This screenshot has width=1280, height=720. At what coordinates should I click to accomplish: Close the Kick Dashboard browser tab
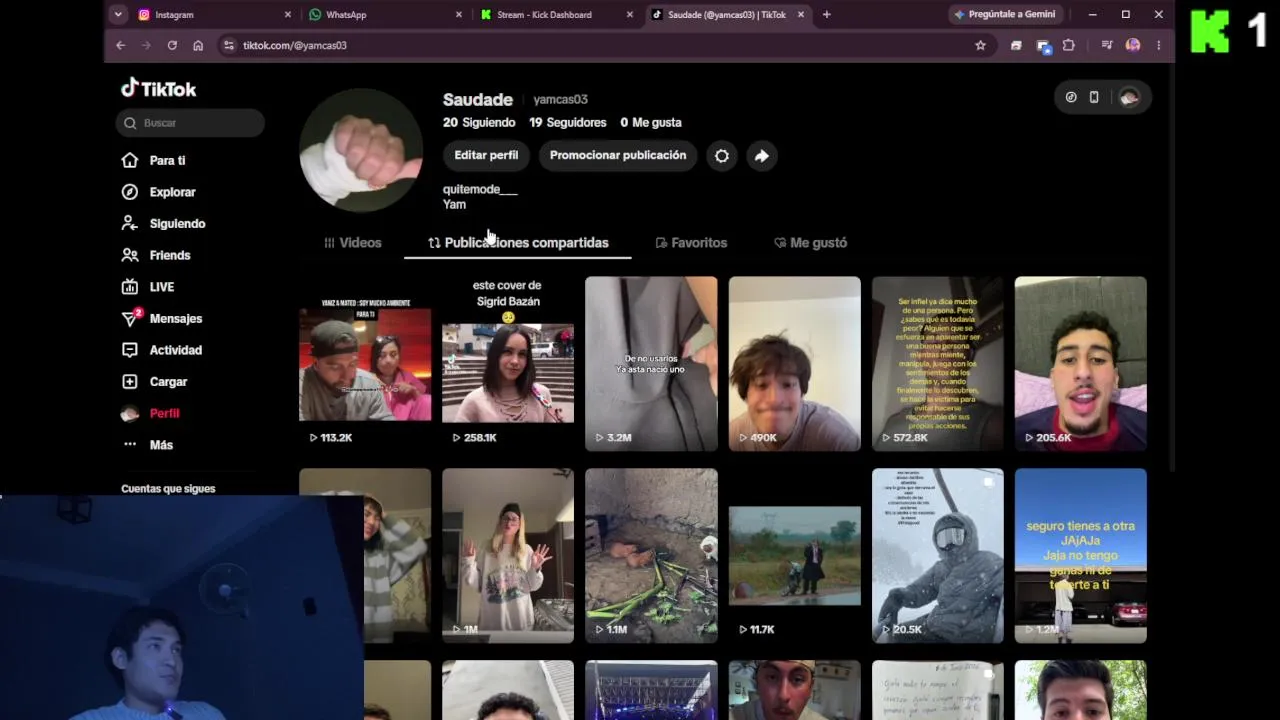(x=630, y=15)
